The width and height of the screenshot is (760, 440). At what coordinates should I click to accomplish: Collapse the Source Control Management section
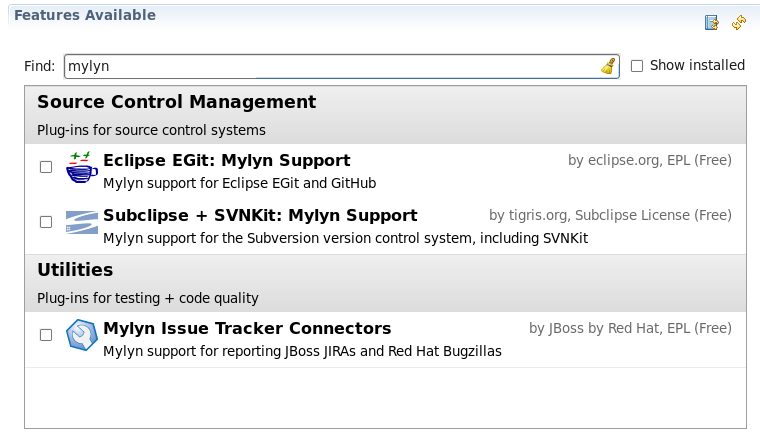coord(176,102)
